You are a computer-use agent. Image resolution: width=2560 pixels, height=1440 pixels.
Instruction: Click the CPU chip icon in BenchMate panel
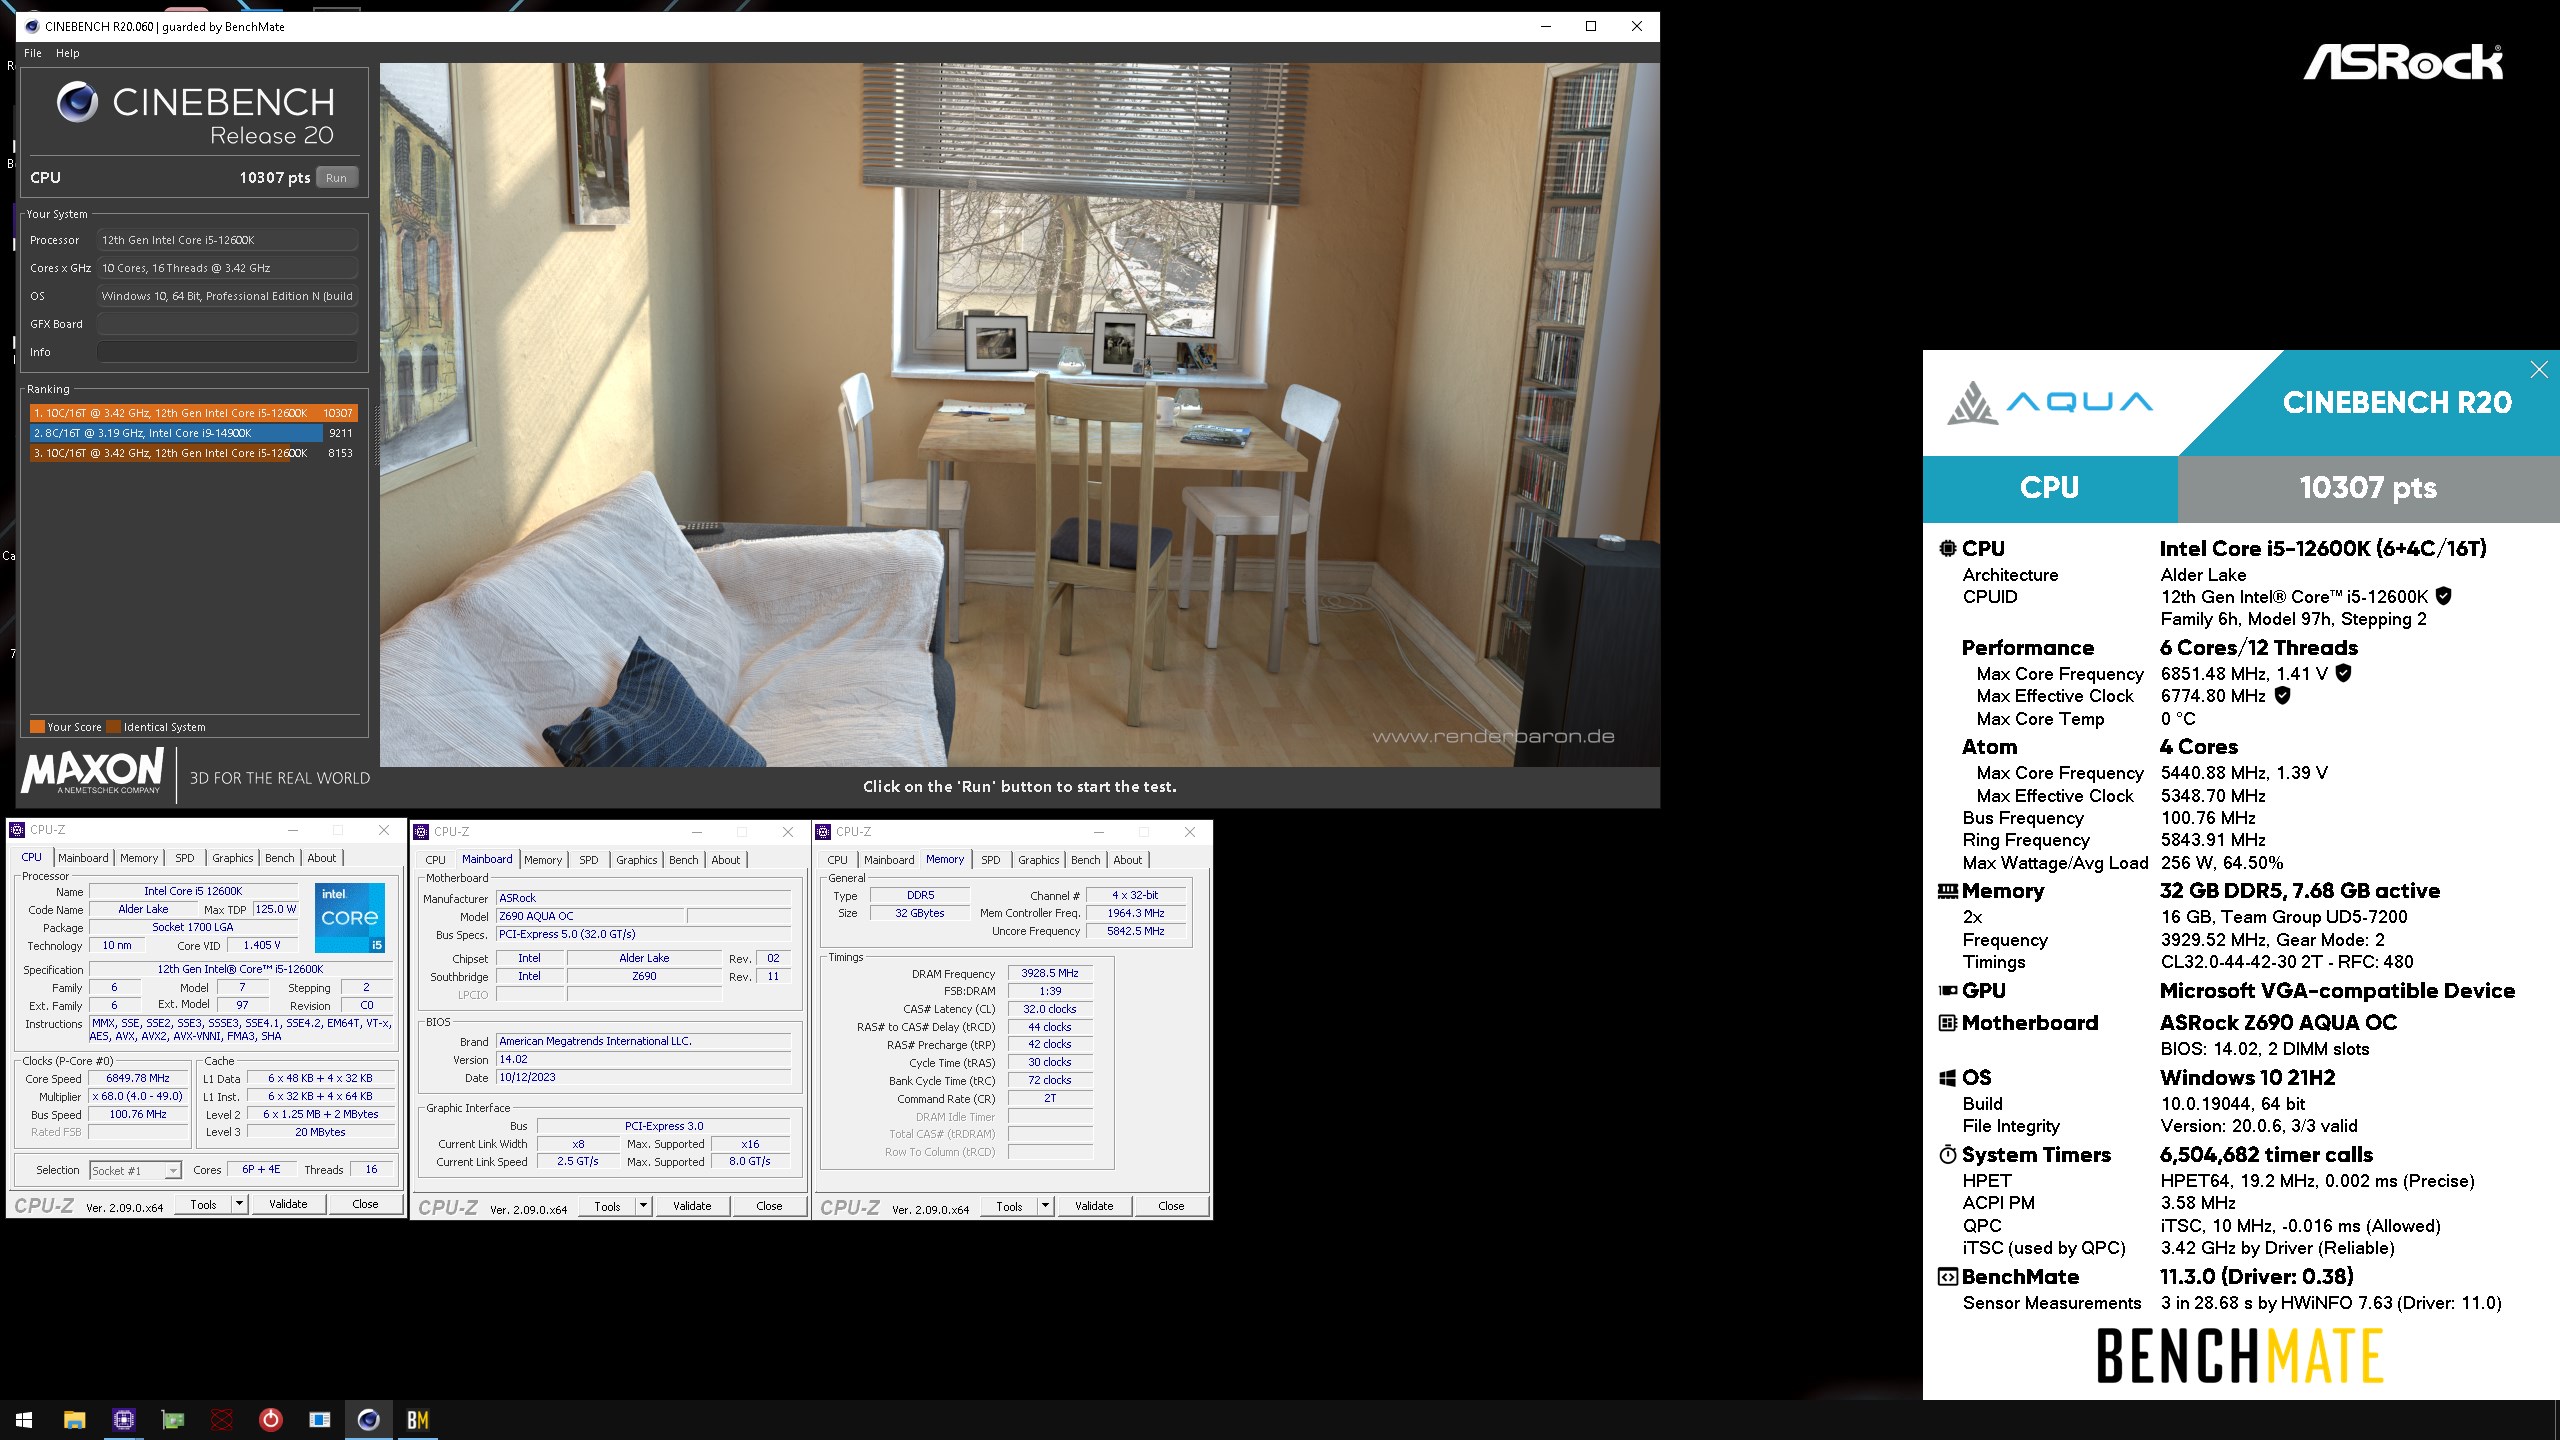1947,548
